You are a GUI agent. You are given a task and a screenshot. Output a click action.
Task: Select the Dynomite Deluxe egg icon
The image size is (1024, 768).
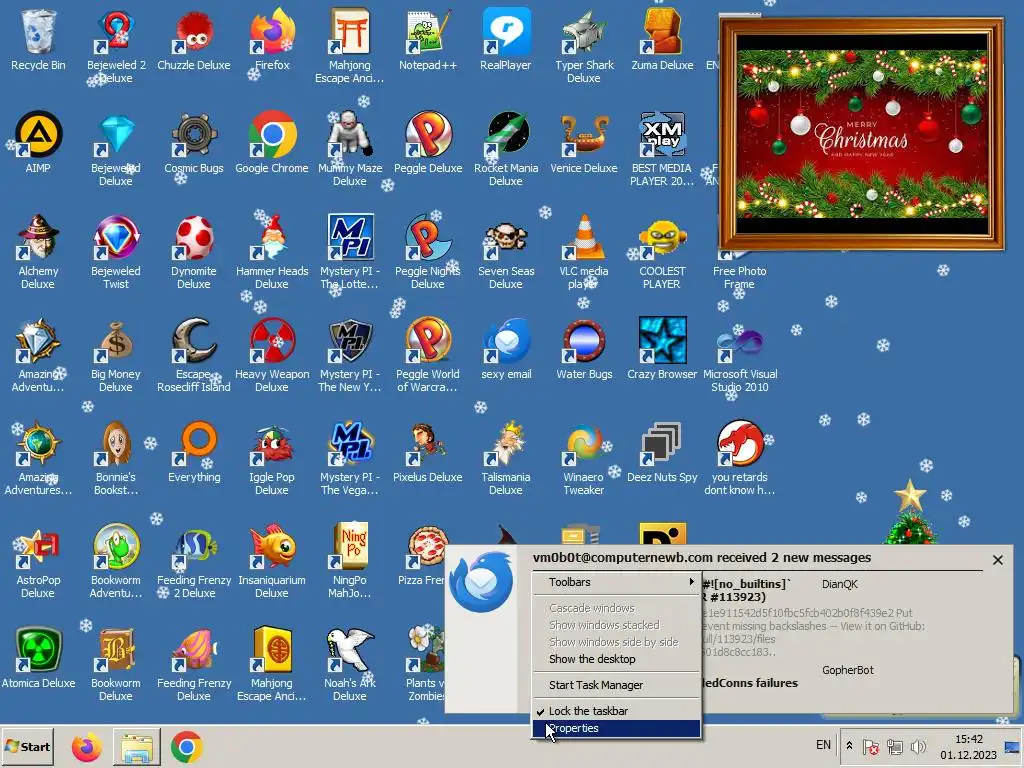tap(193, 253)
